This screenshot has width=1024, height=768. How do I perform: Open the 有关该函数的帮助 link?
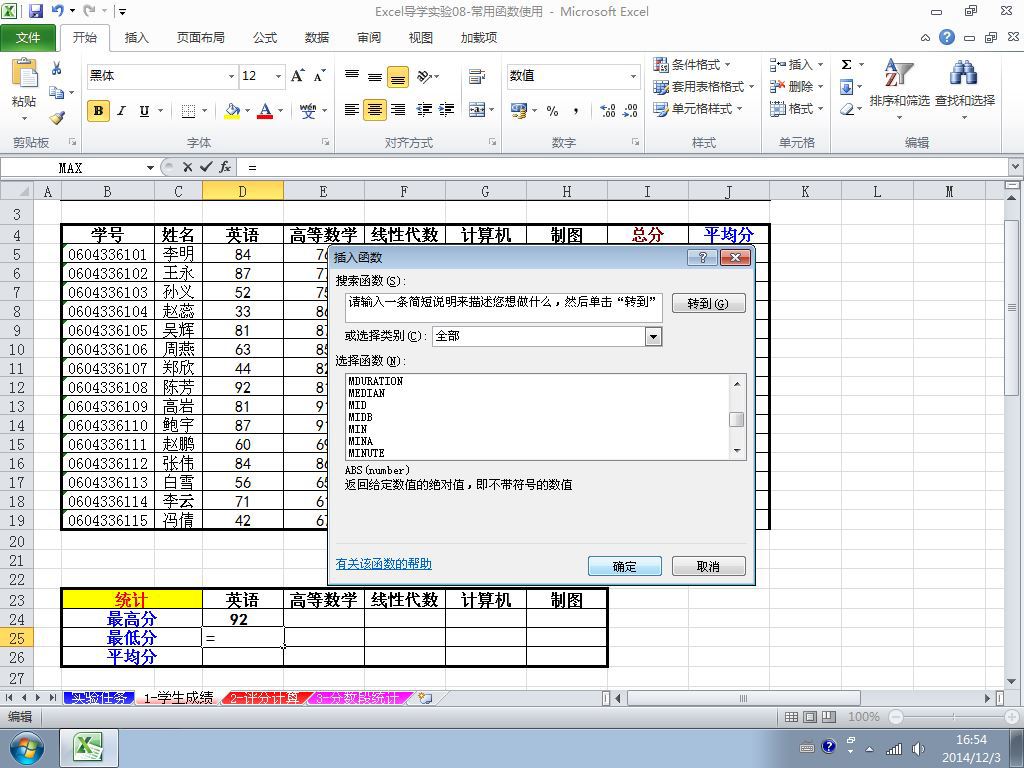(x=383, y=564)
